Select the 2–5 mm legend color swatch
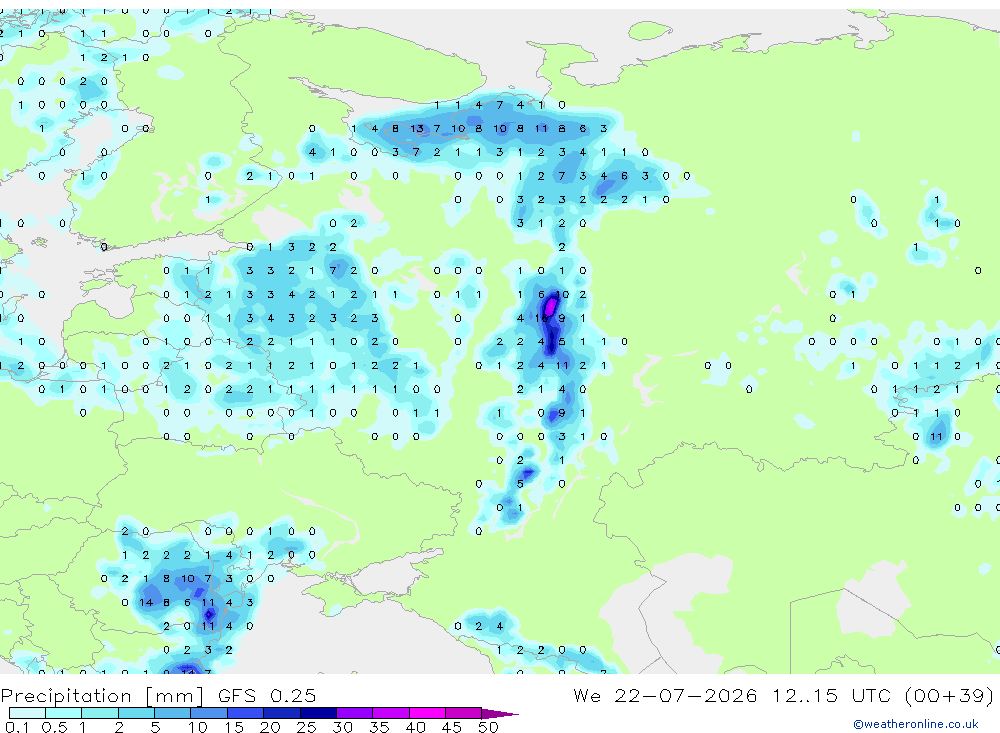 (x=136, y=713)
